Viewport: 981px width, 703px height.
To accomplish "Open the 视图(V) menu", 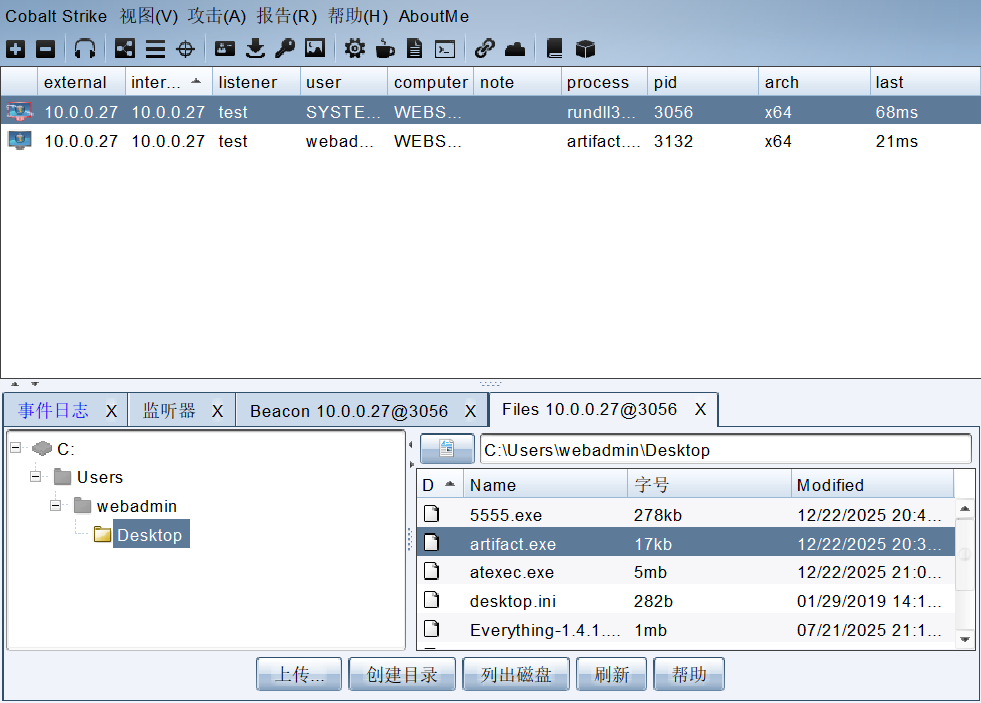I will click(149, 16).
